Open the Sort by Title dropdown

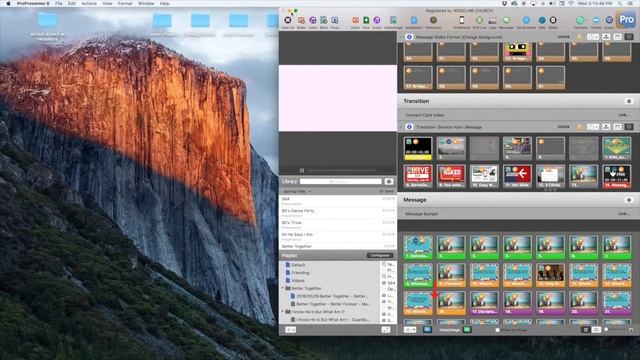click(297, 191)
